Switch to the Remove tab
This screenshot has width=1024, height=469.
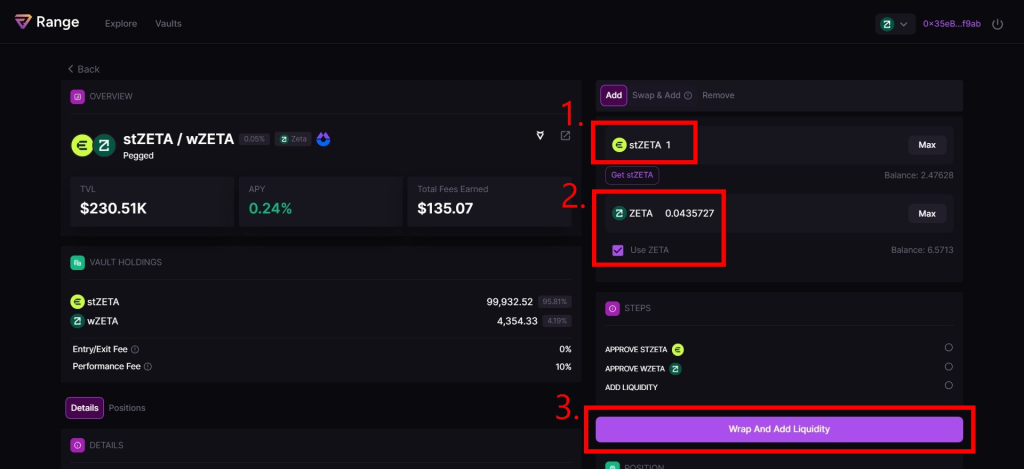[718, 95]
